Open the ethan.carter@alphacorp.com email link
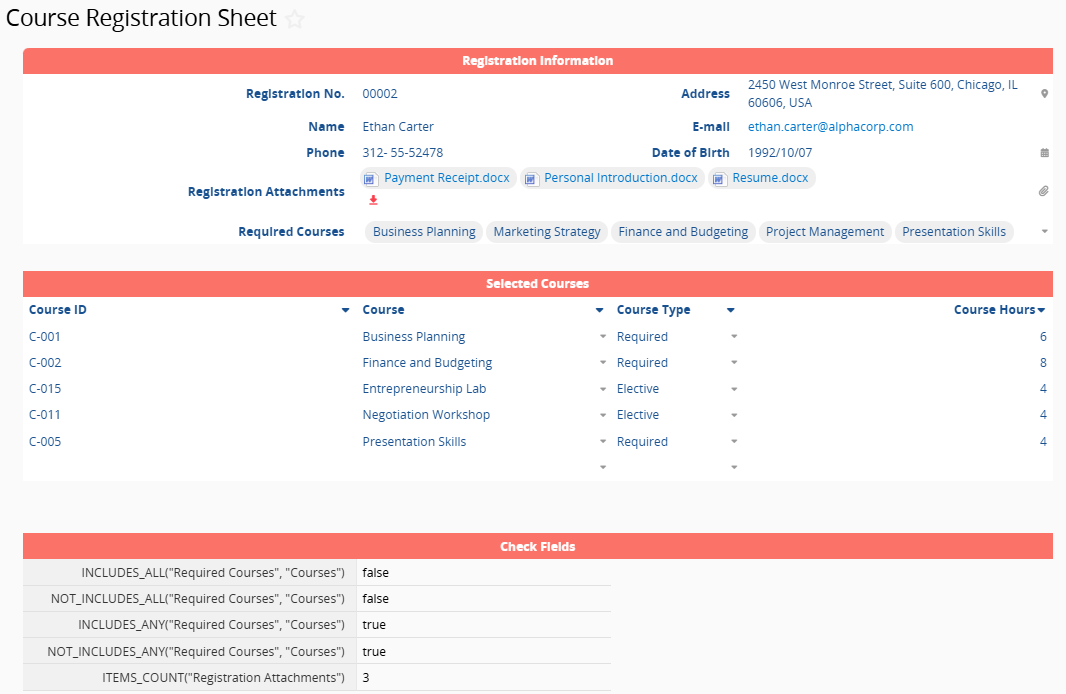1066x694 pixels. point(830,127)
